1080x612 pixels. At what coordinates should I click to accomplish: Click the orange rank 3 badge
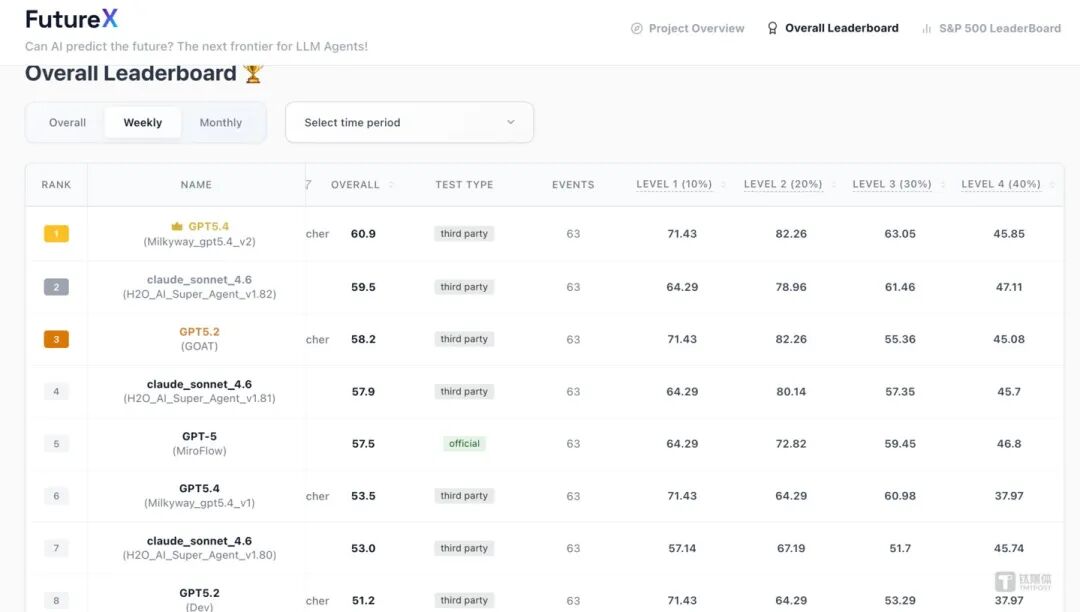click(x=56, y=340)
